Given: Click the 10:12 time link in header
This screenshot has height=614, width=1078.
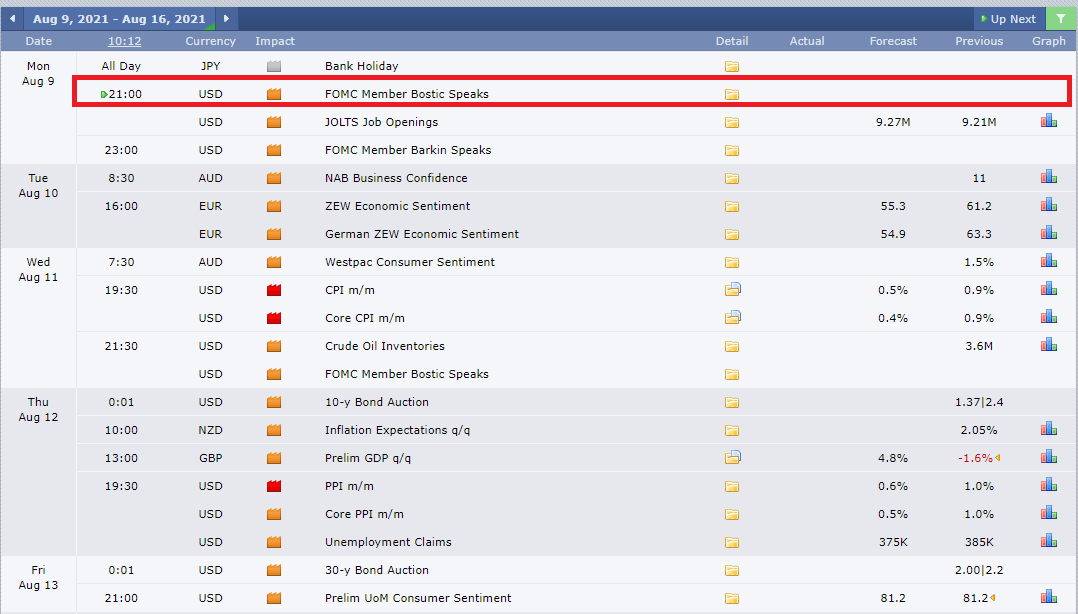Looking at the screenshot, I should tap(124, 41).
